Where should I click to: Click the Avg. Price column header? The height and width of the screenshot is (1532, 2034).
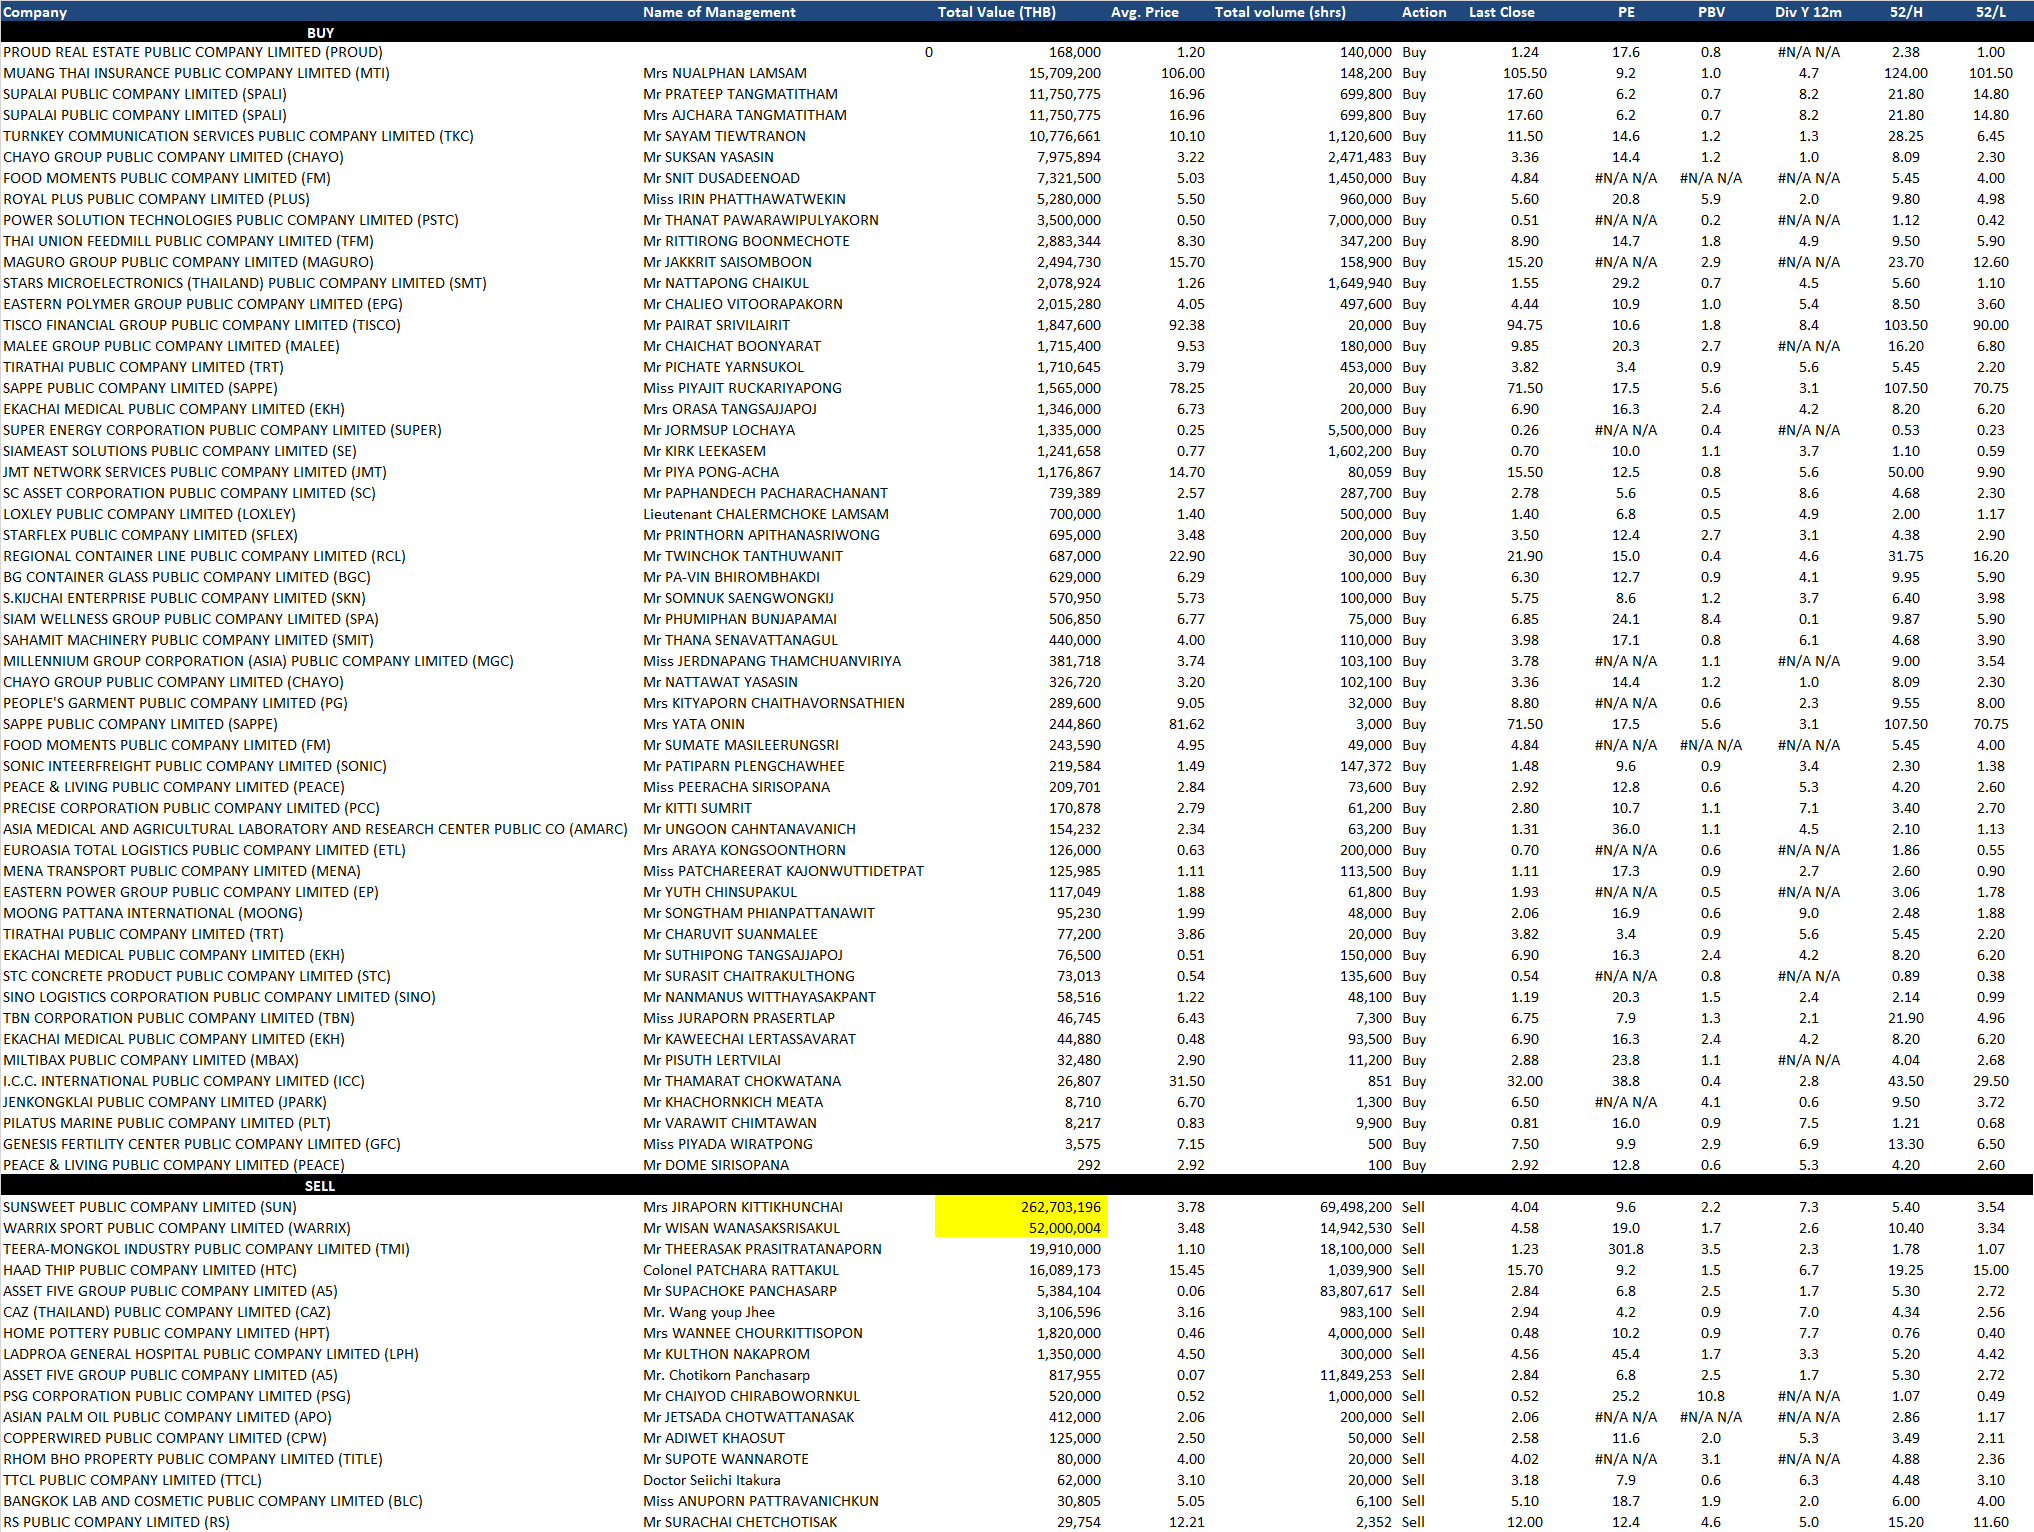(1144, 12)
